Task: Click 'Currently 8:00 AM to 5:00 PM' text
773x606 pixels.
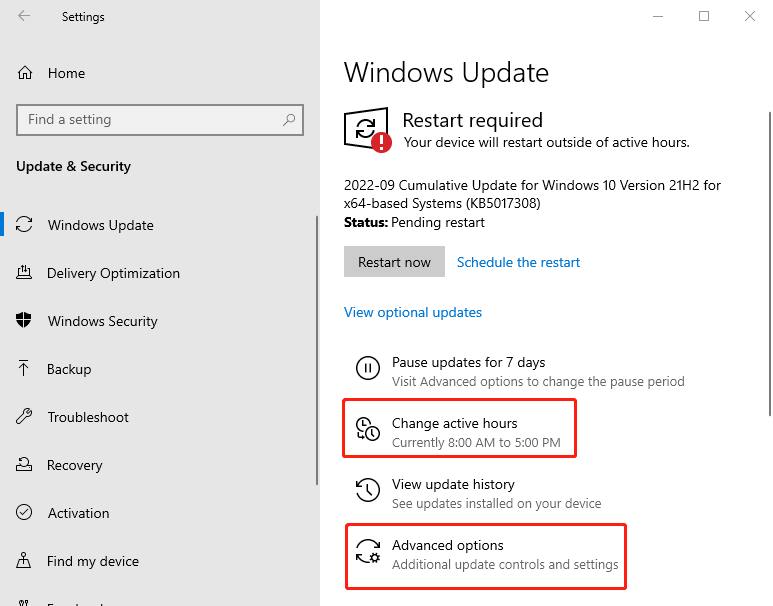Action: point(476,442)
